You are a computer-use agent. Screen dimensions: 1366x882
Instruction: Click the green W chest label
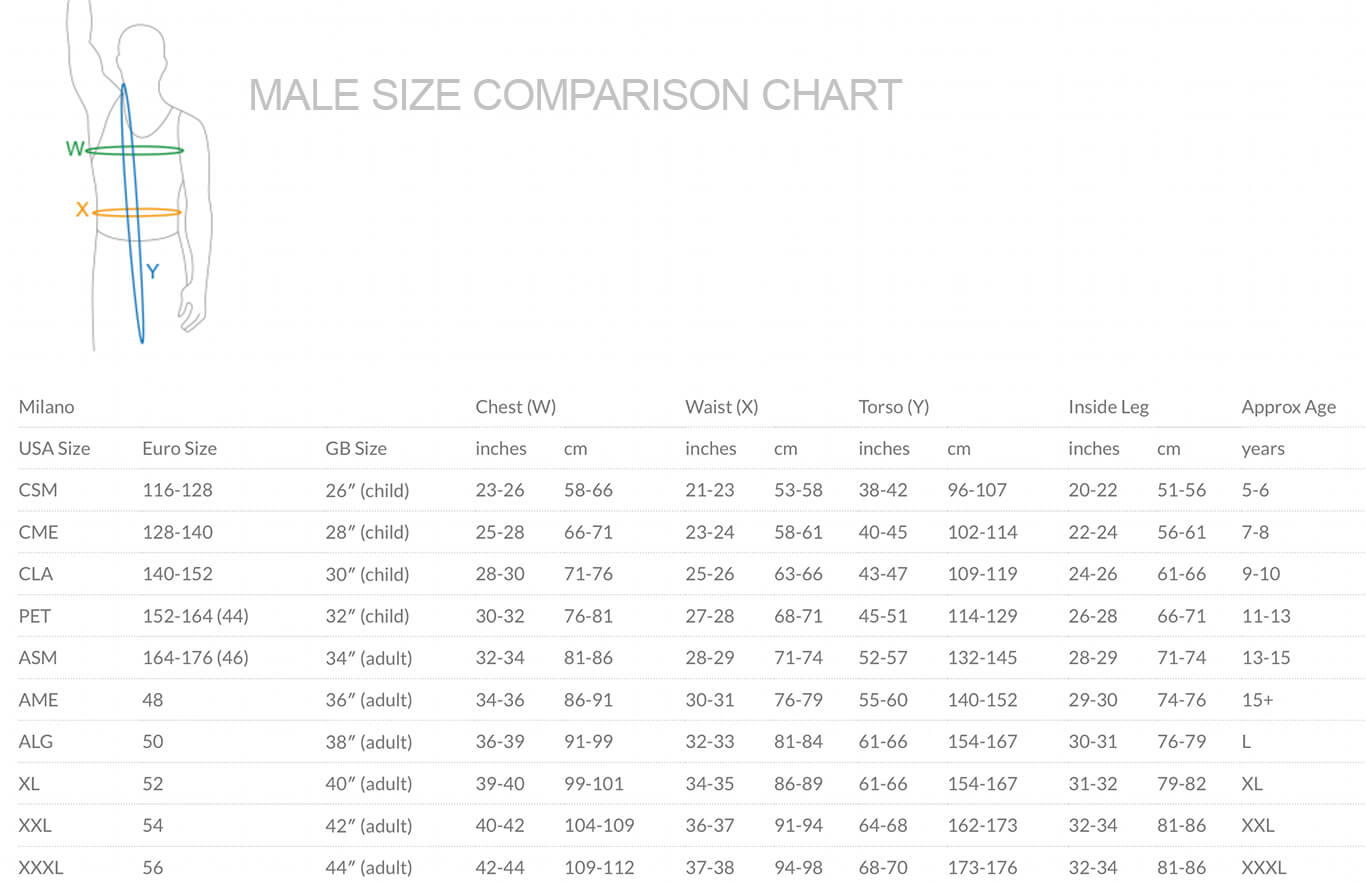click(x=74, y=149)
